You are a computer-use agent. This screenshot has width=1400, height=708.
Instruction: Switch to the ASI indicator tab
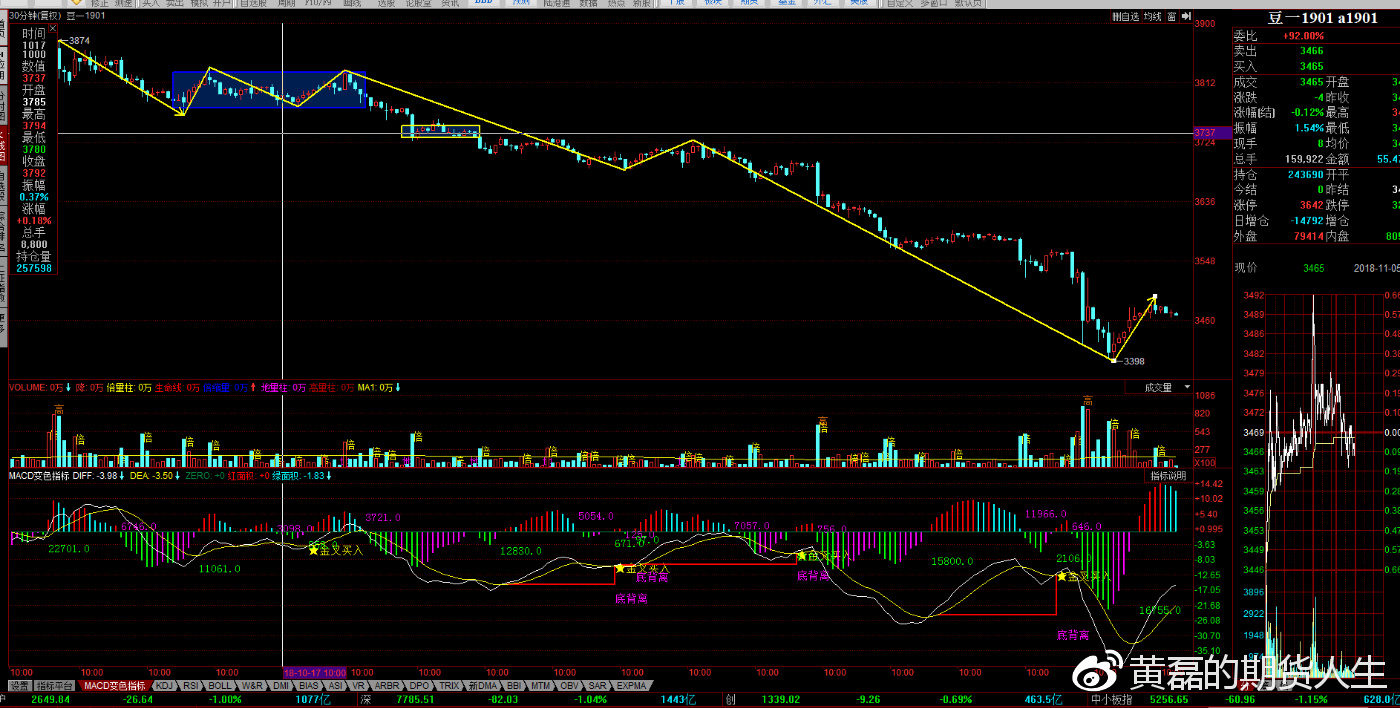click(337, 686)
